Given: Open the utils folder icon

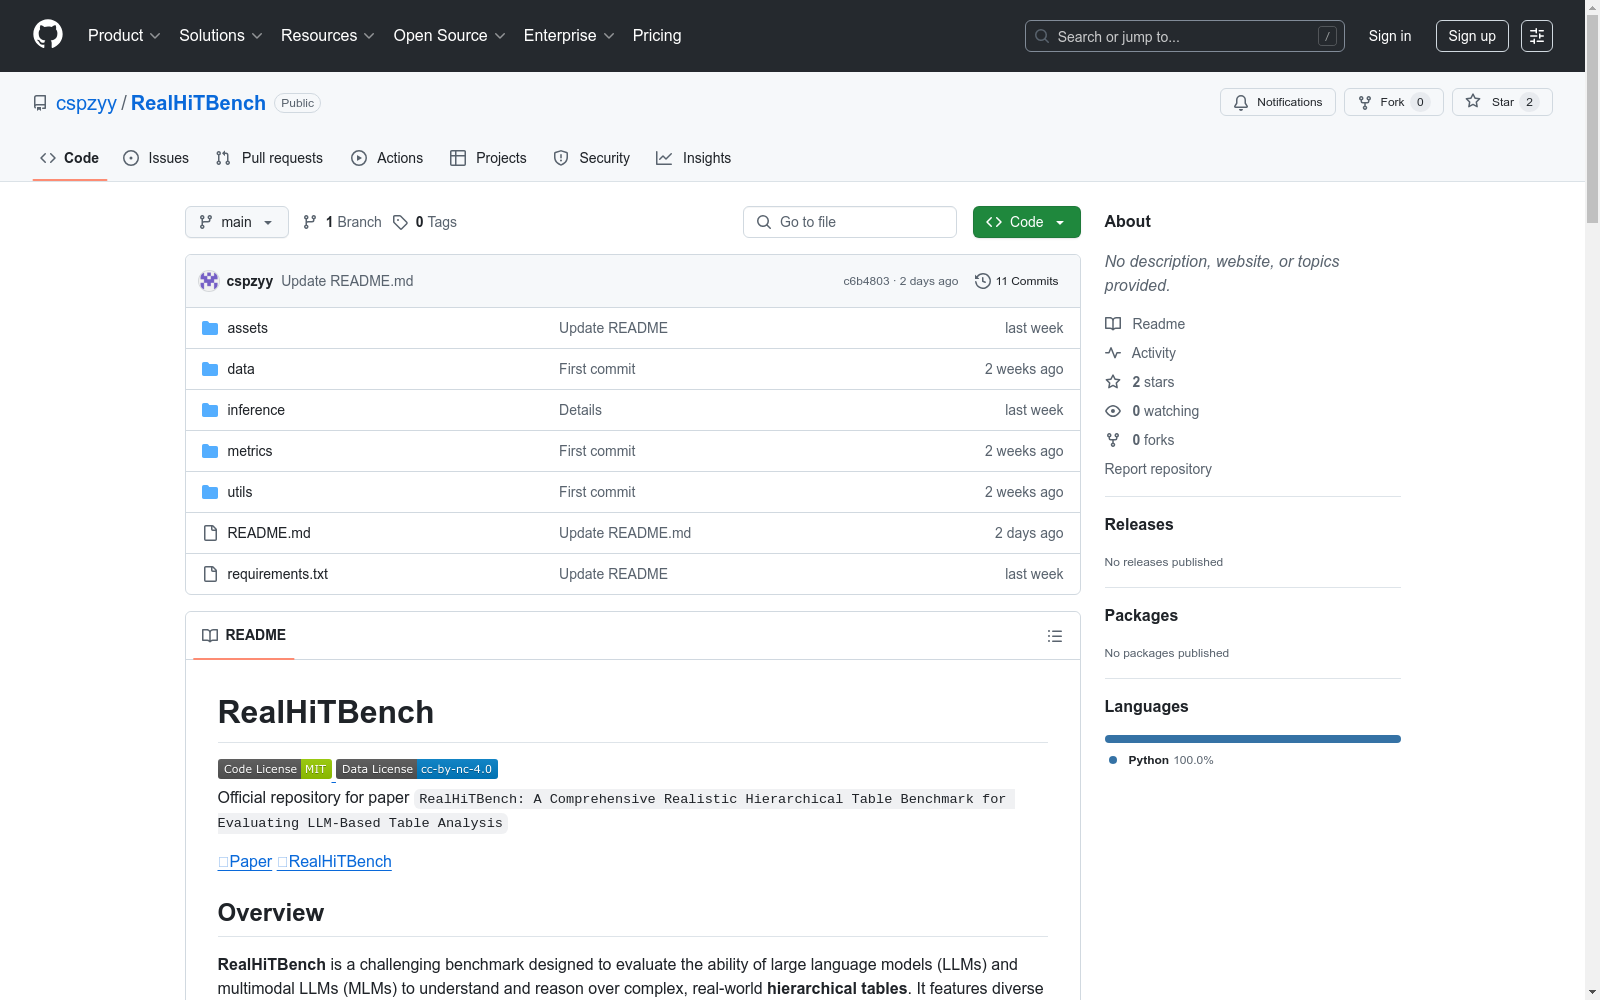Looking at the screenshot, I should pyautogui.click(x=210, y=492).
